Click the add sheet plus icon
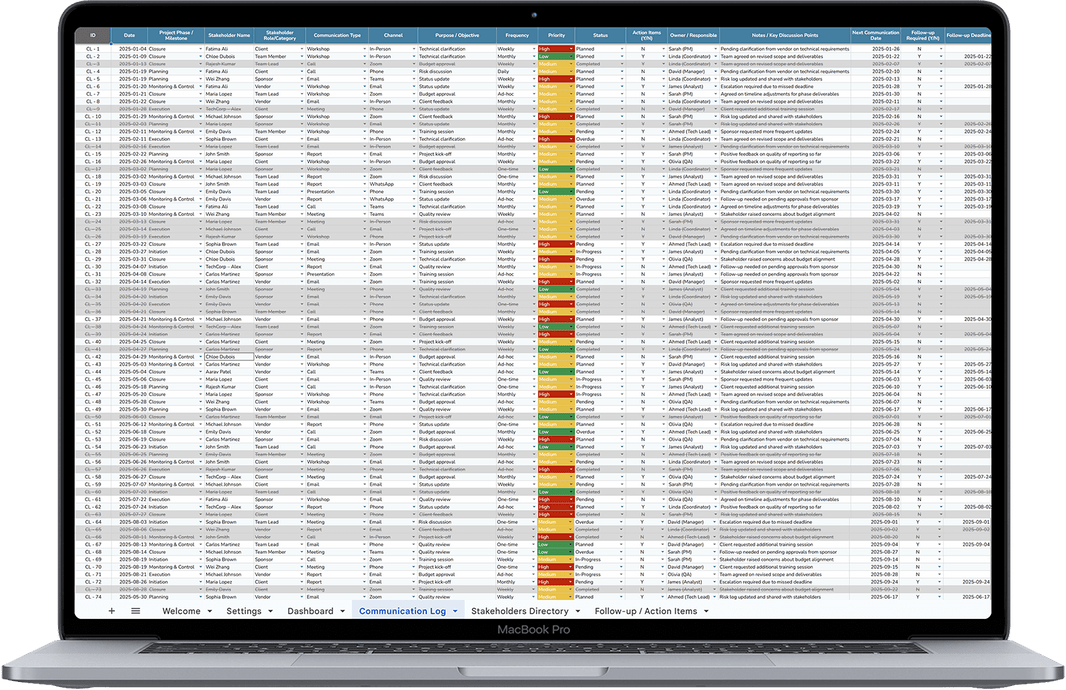This screenshot has width=1066, height=690. (x=111, y=611)
